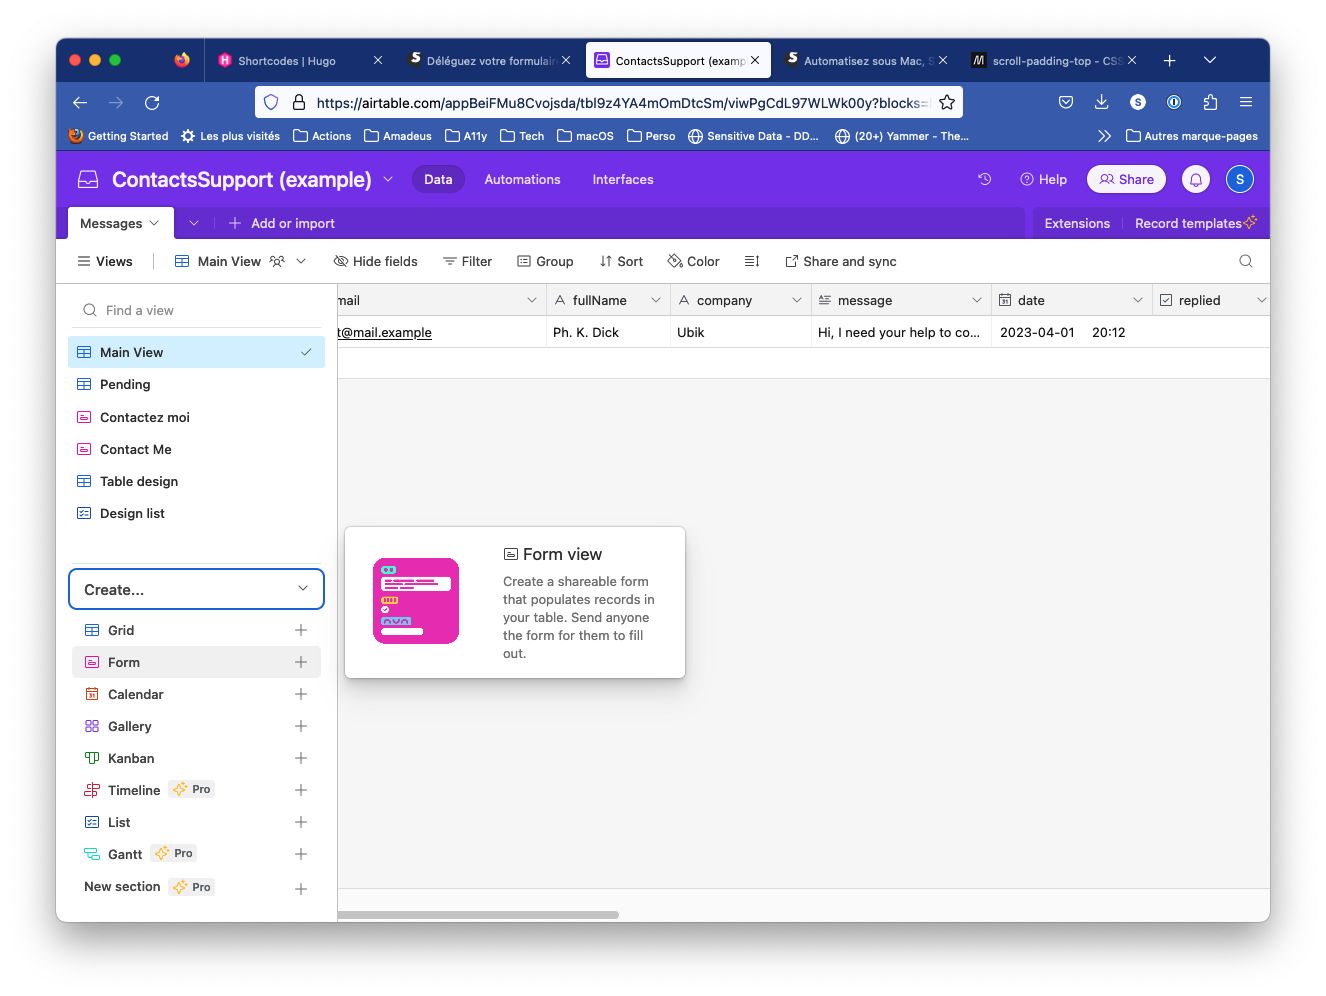Open the Color options for records

point(693,261)
